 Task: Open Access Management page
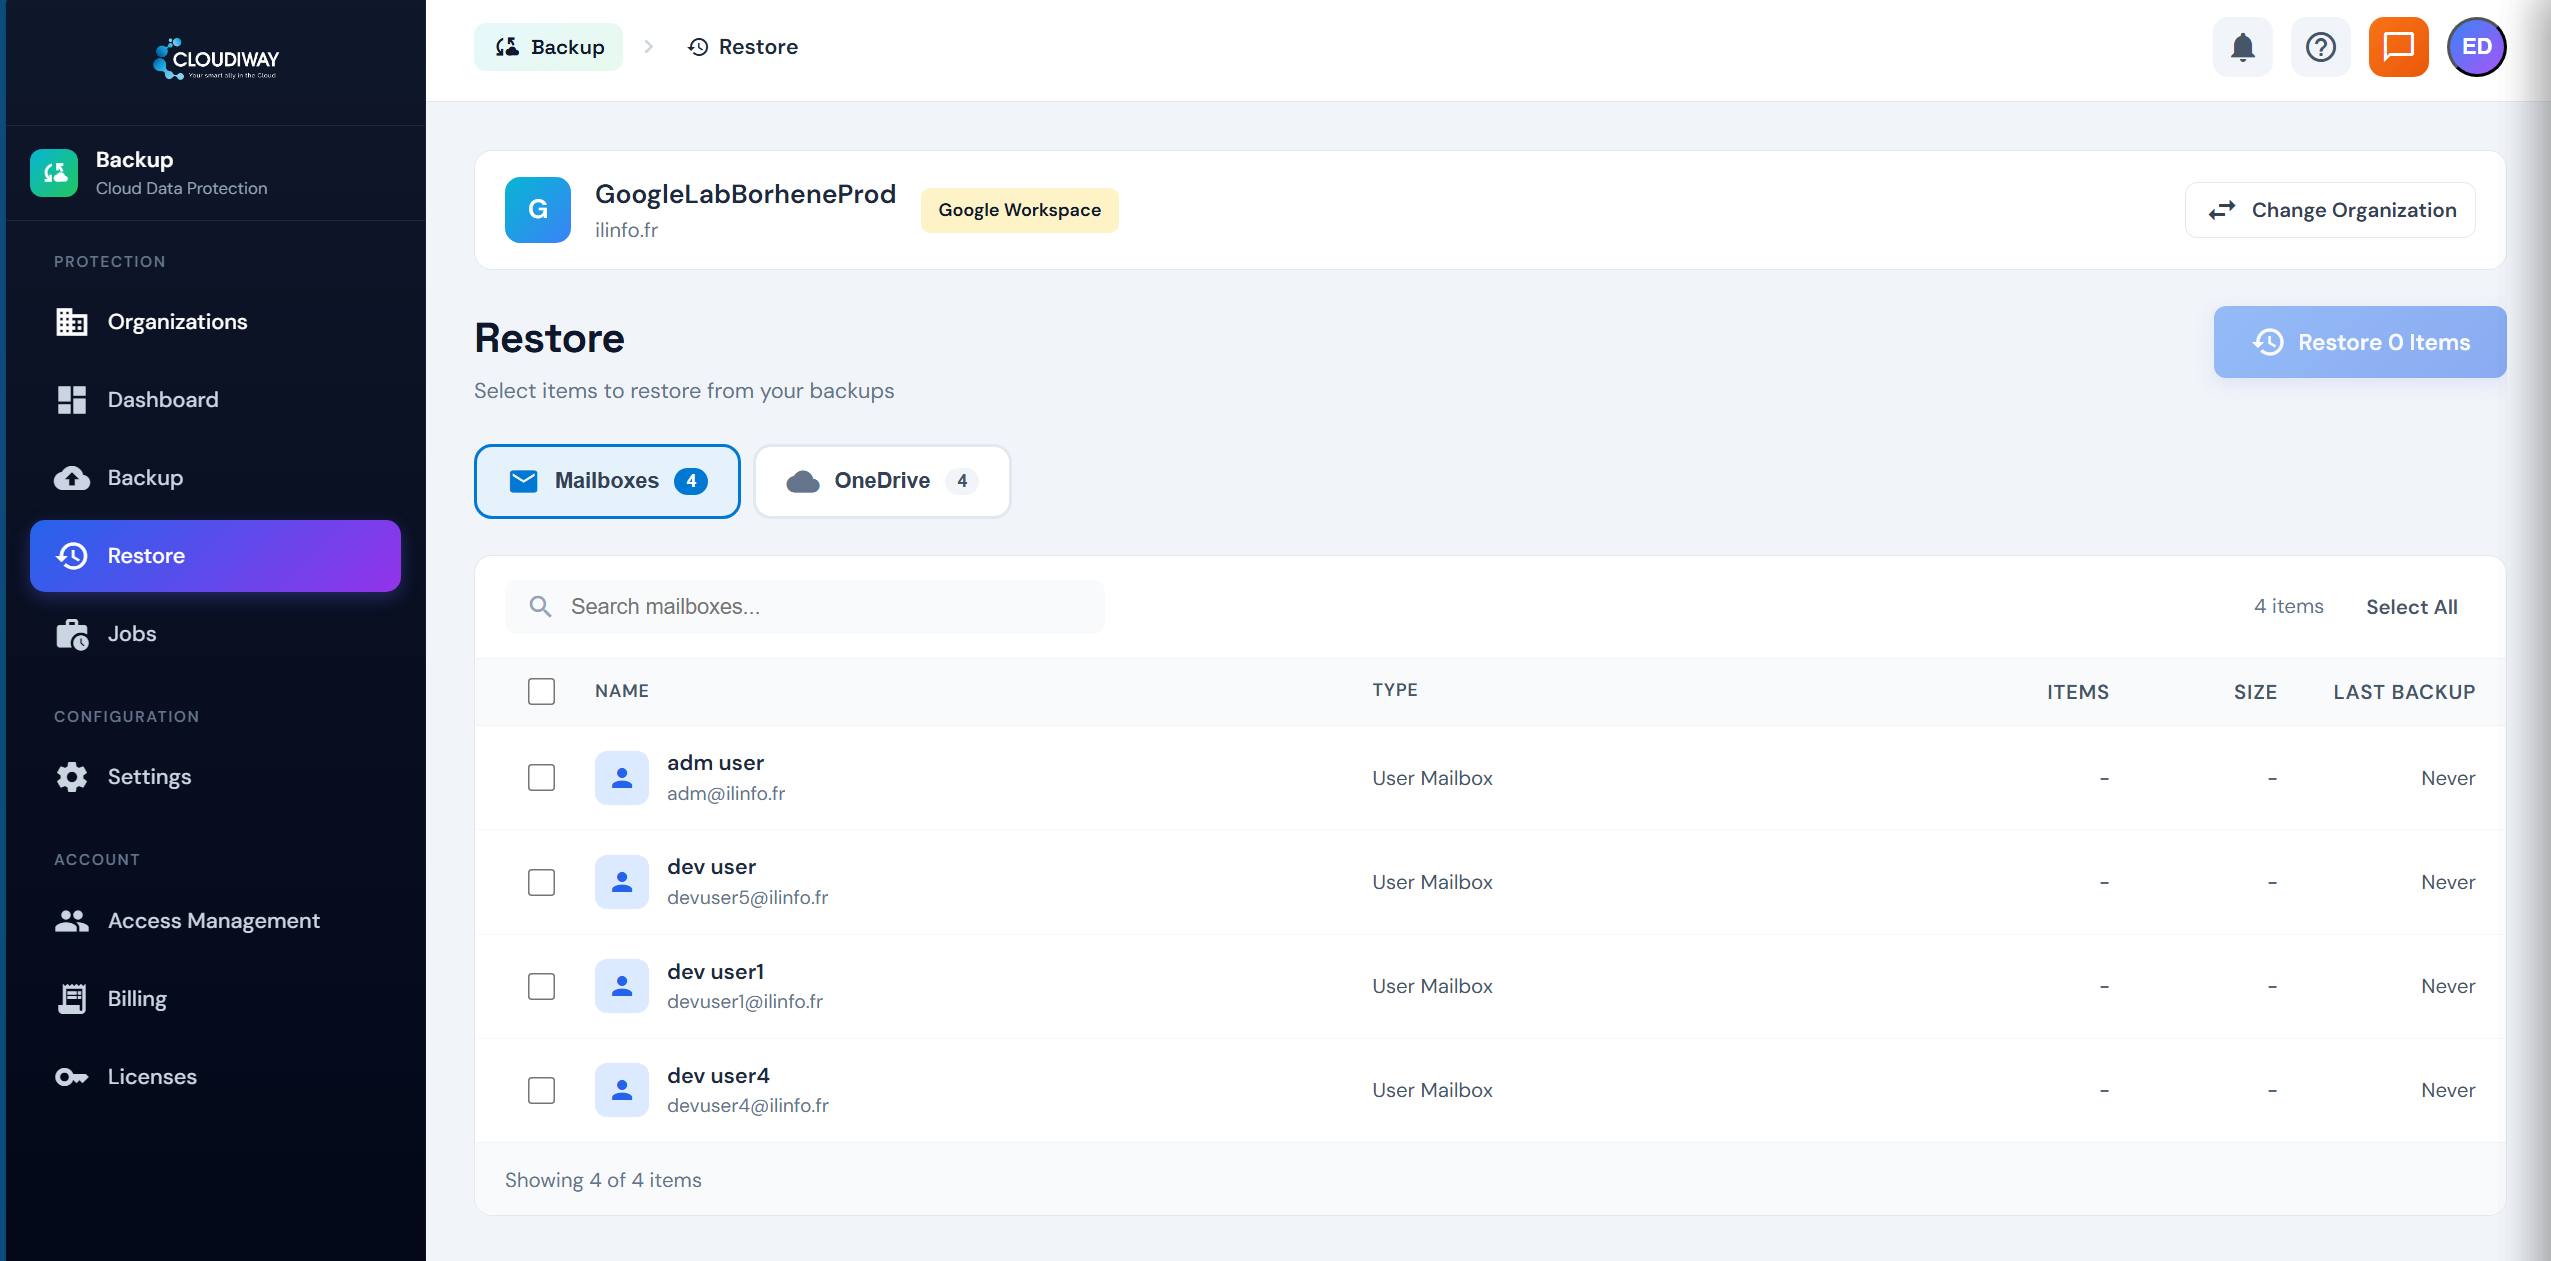click(215, 921)
